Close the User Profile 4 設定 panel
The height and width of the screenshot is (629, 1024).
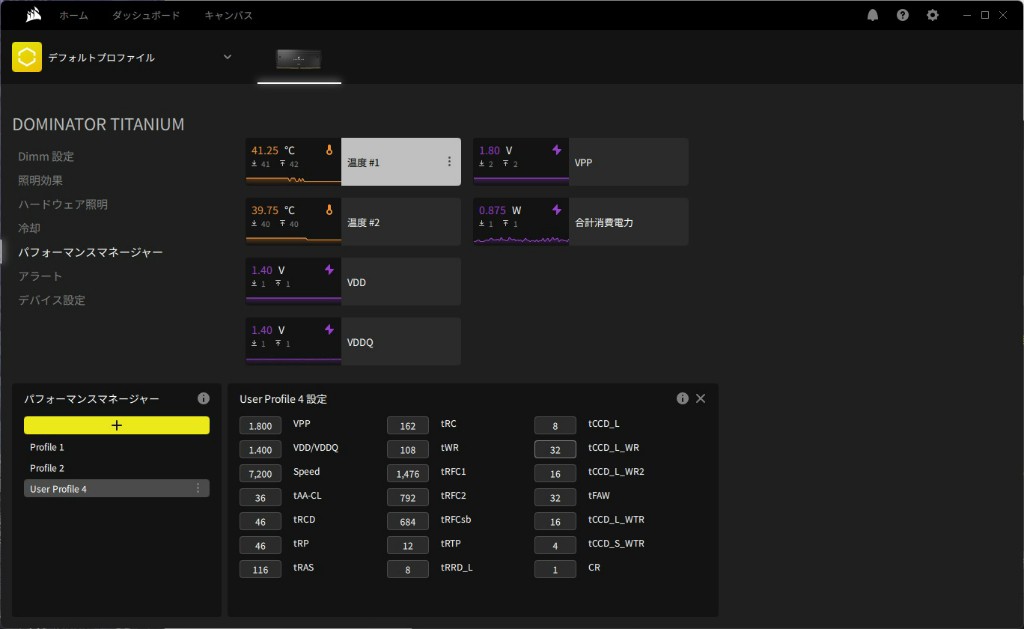[700, 398]
